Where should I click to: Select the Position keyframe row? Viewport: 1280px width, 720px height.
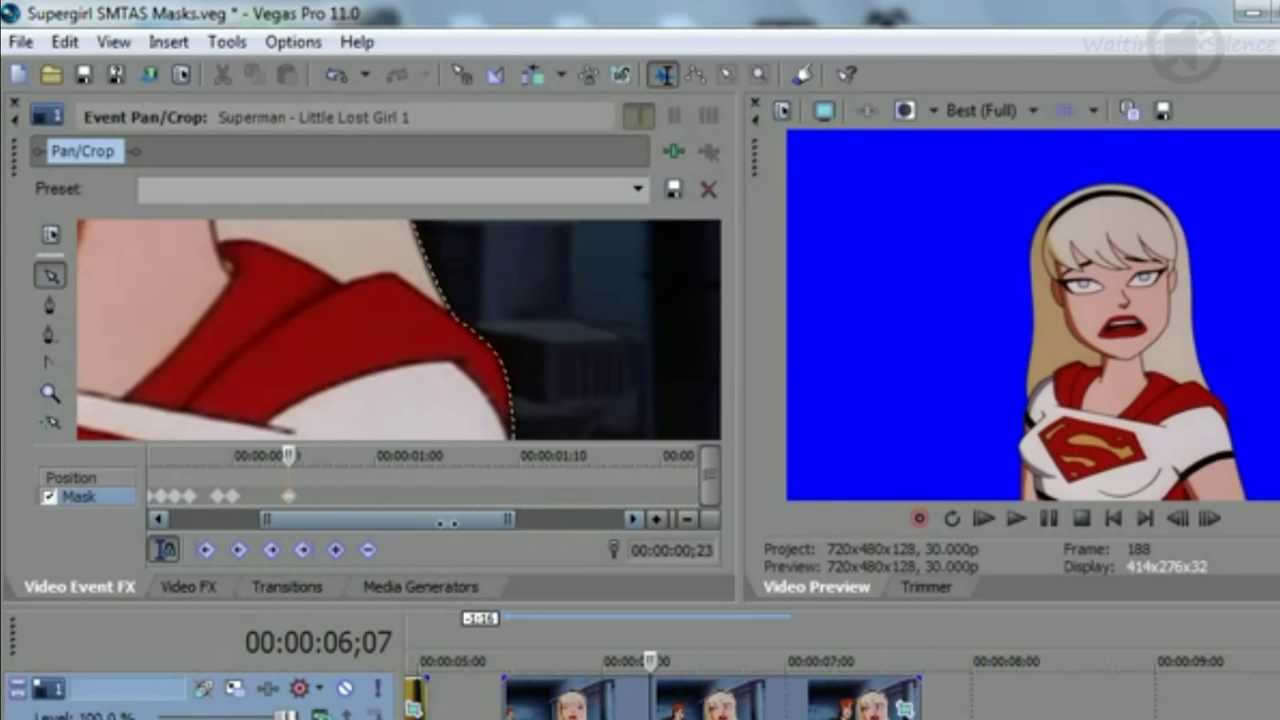pos(88,478)
